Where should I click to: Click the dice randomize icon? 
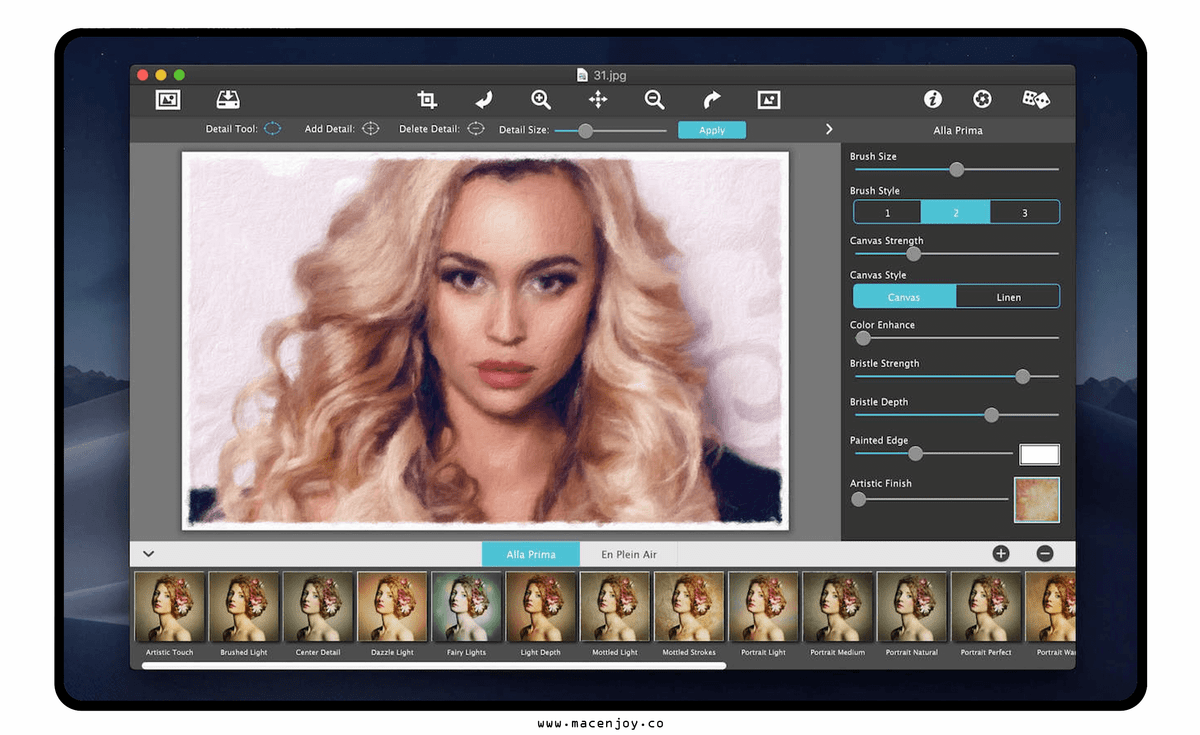(x=1035, y=99)
